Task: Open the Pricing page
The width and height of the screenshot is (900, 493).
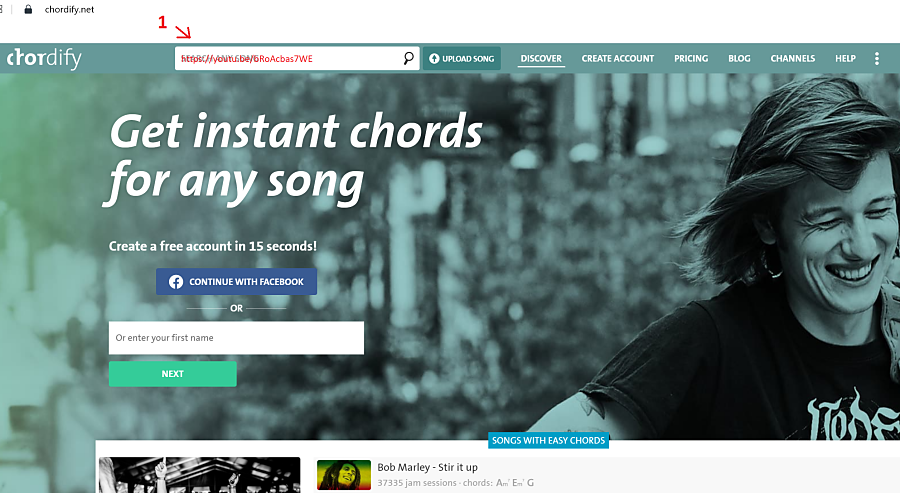Action: point(691,59)
